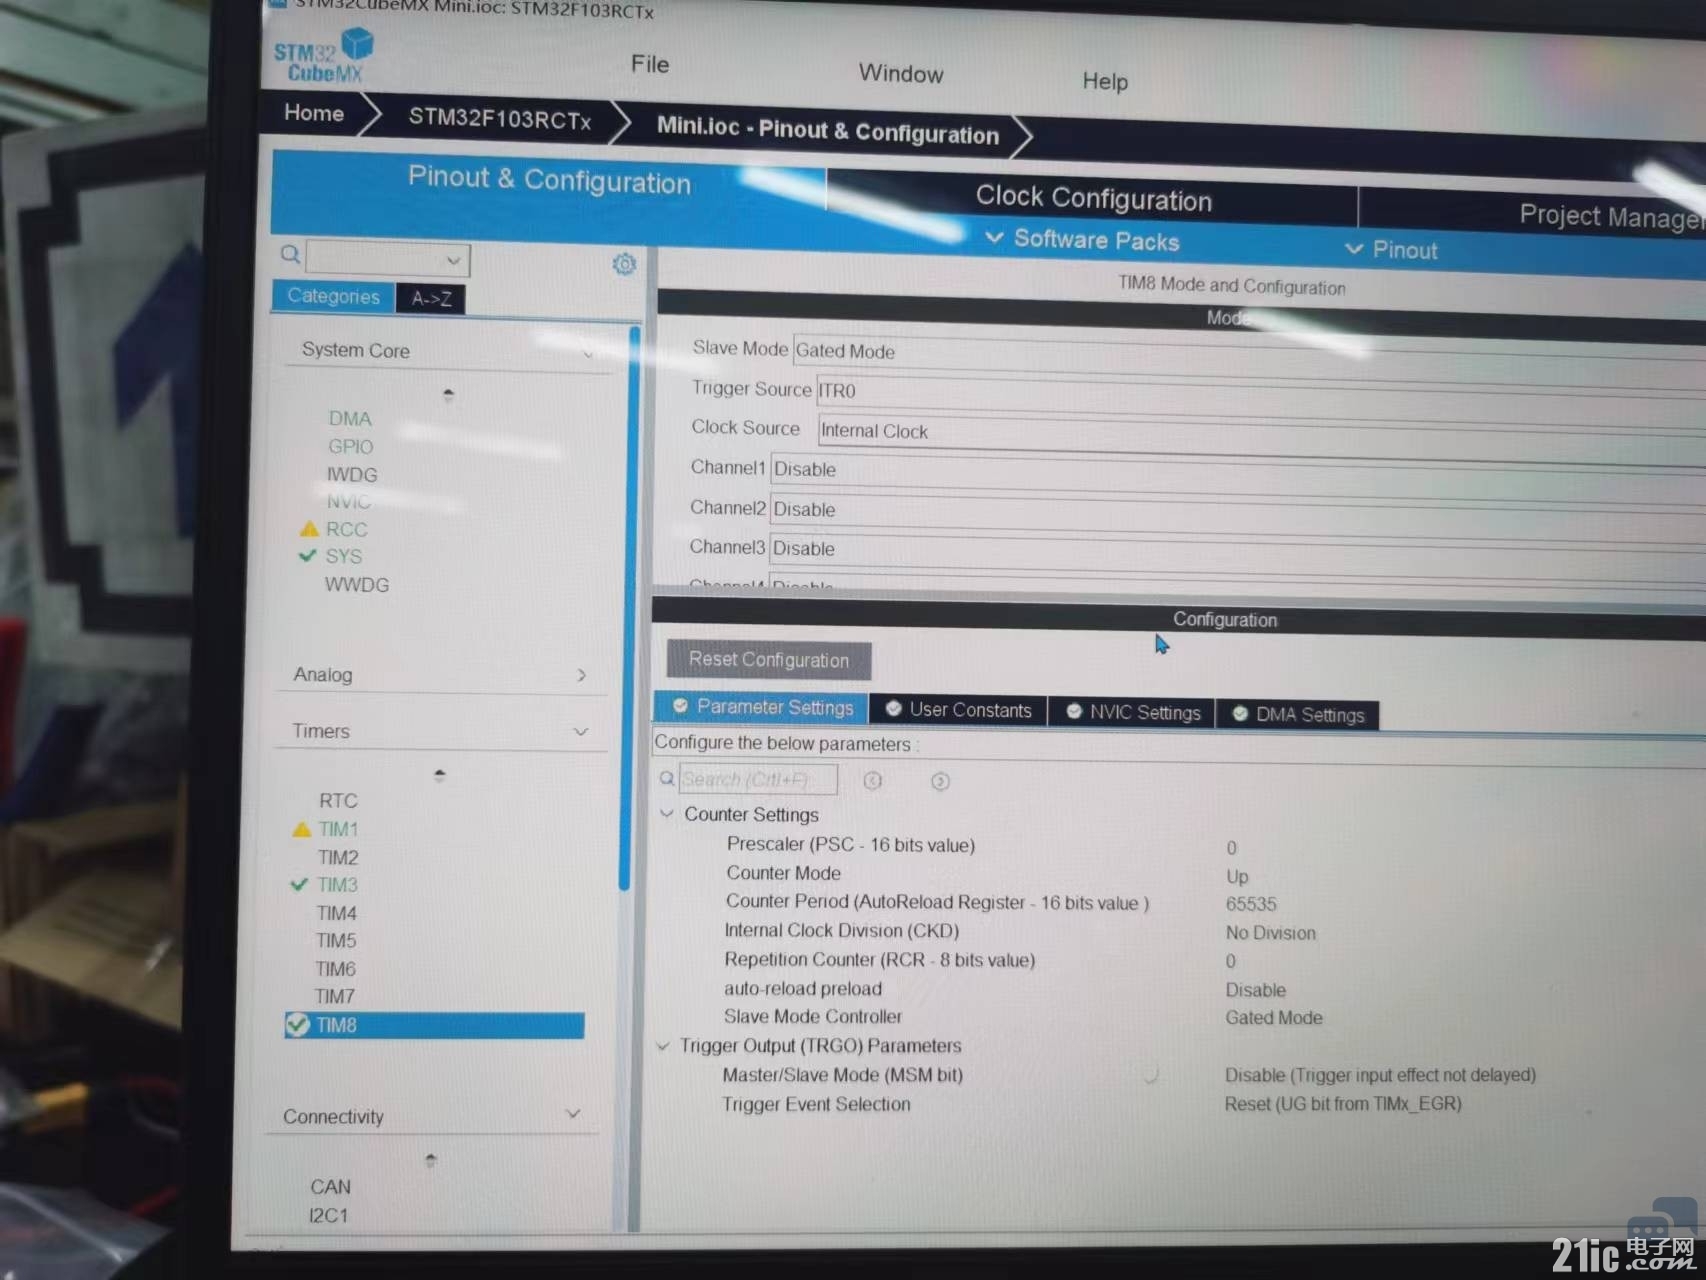
Task: Select IWDG in System Core
Action: coord(352,474)
